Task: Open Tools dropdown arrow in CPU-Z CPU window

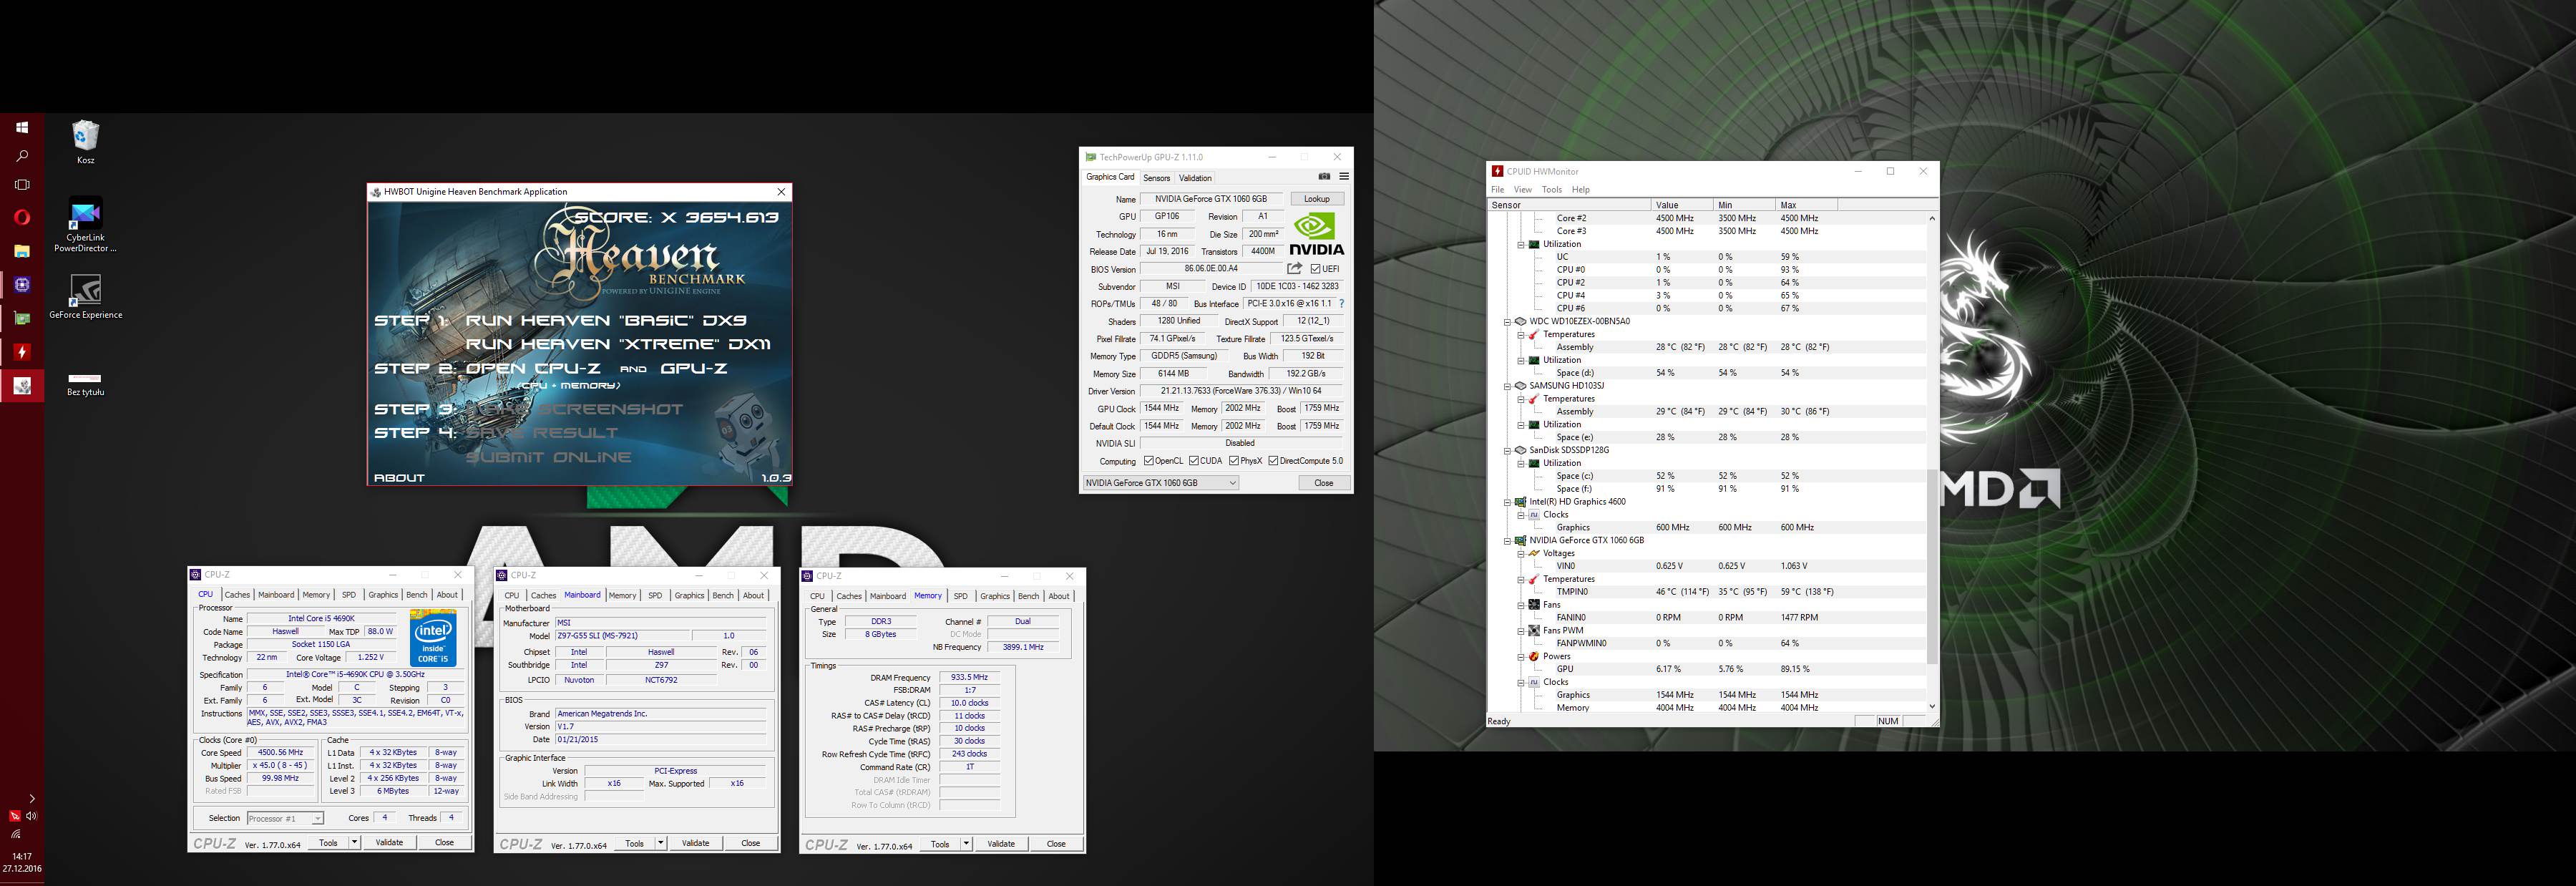Action: [x=354, y=842]
